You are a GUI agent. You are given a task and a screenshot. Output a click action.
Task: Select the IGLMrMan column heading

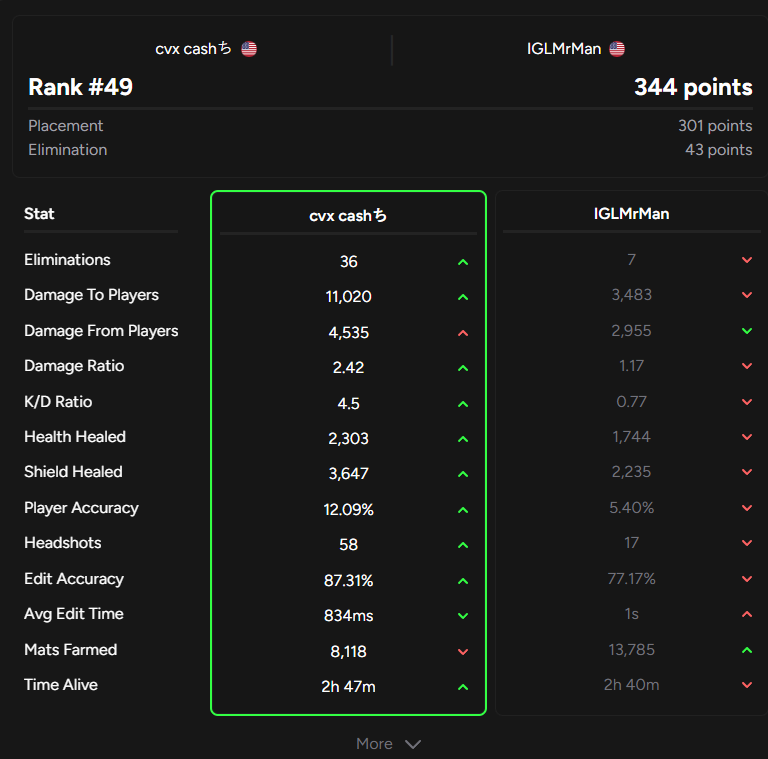coord(631,214)
